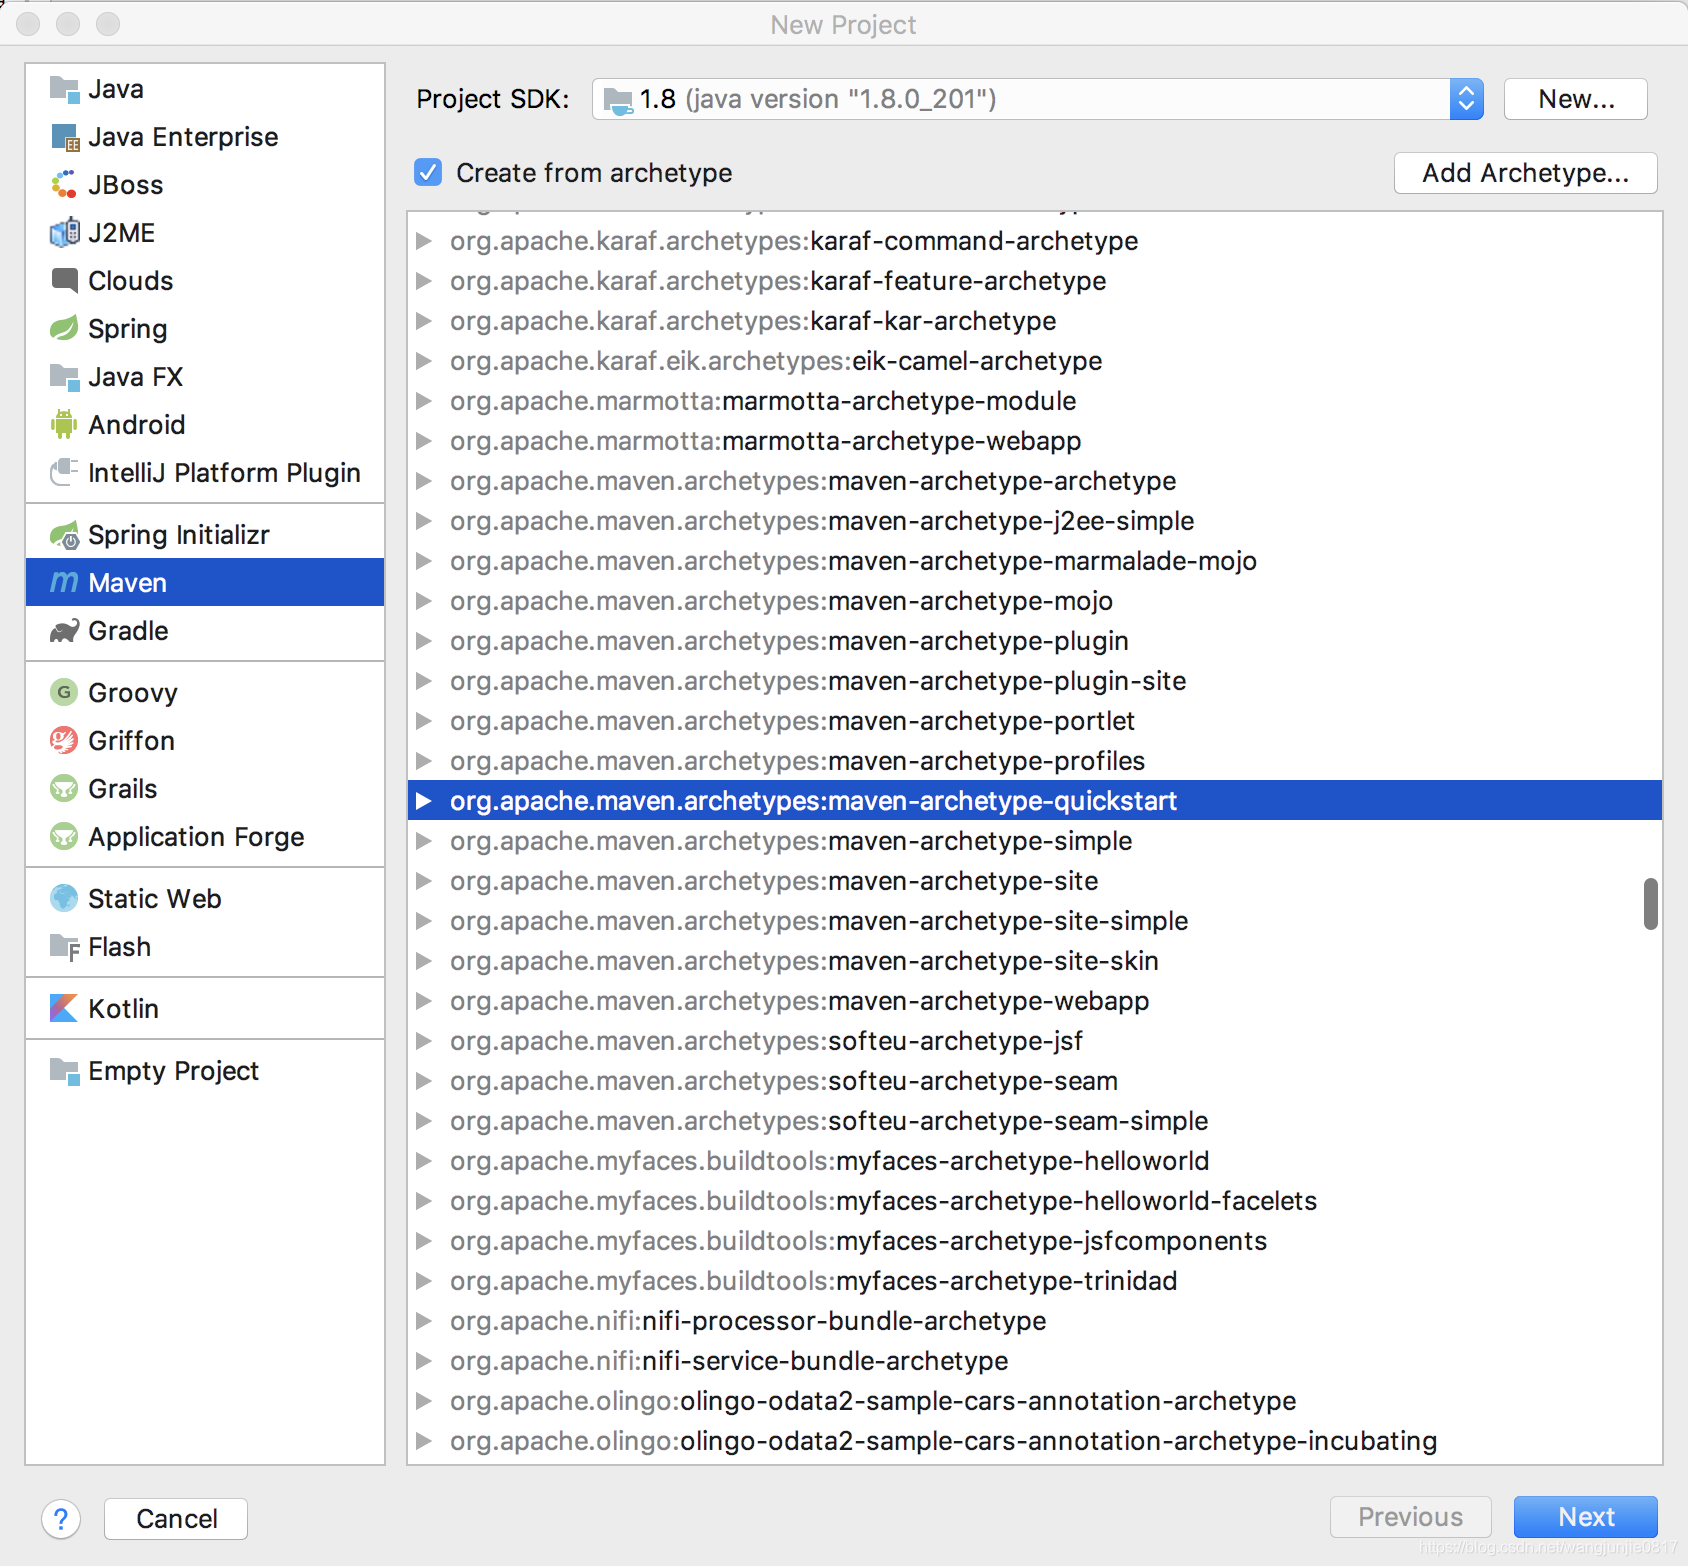
Task: Select karaf-kar-archetype row text
Action: (x=753, y=321)
